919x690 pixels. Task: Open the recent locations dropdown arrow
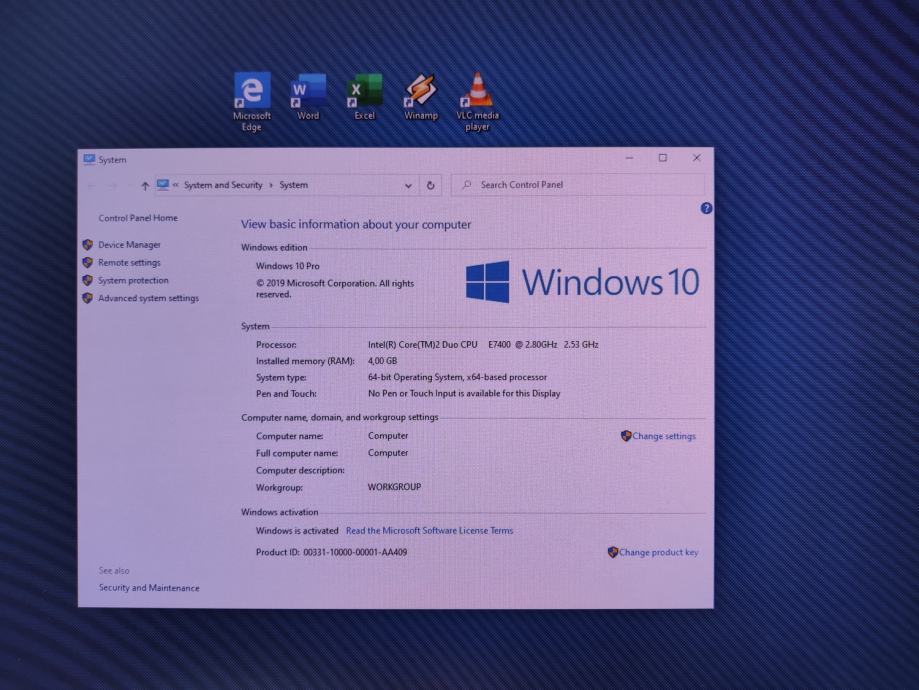128,185
